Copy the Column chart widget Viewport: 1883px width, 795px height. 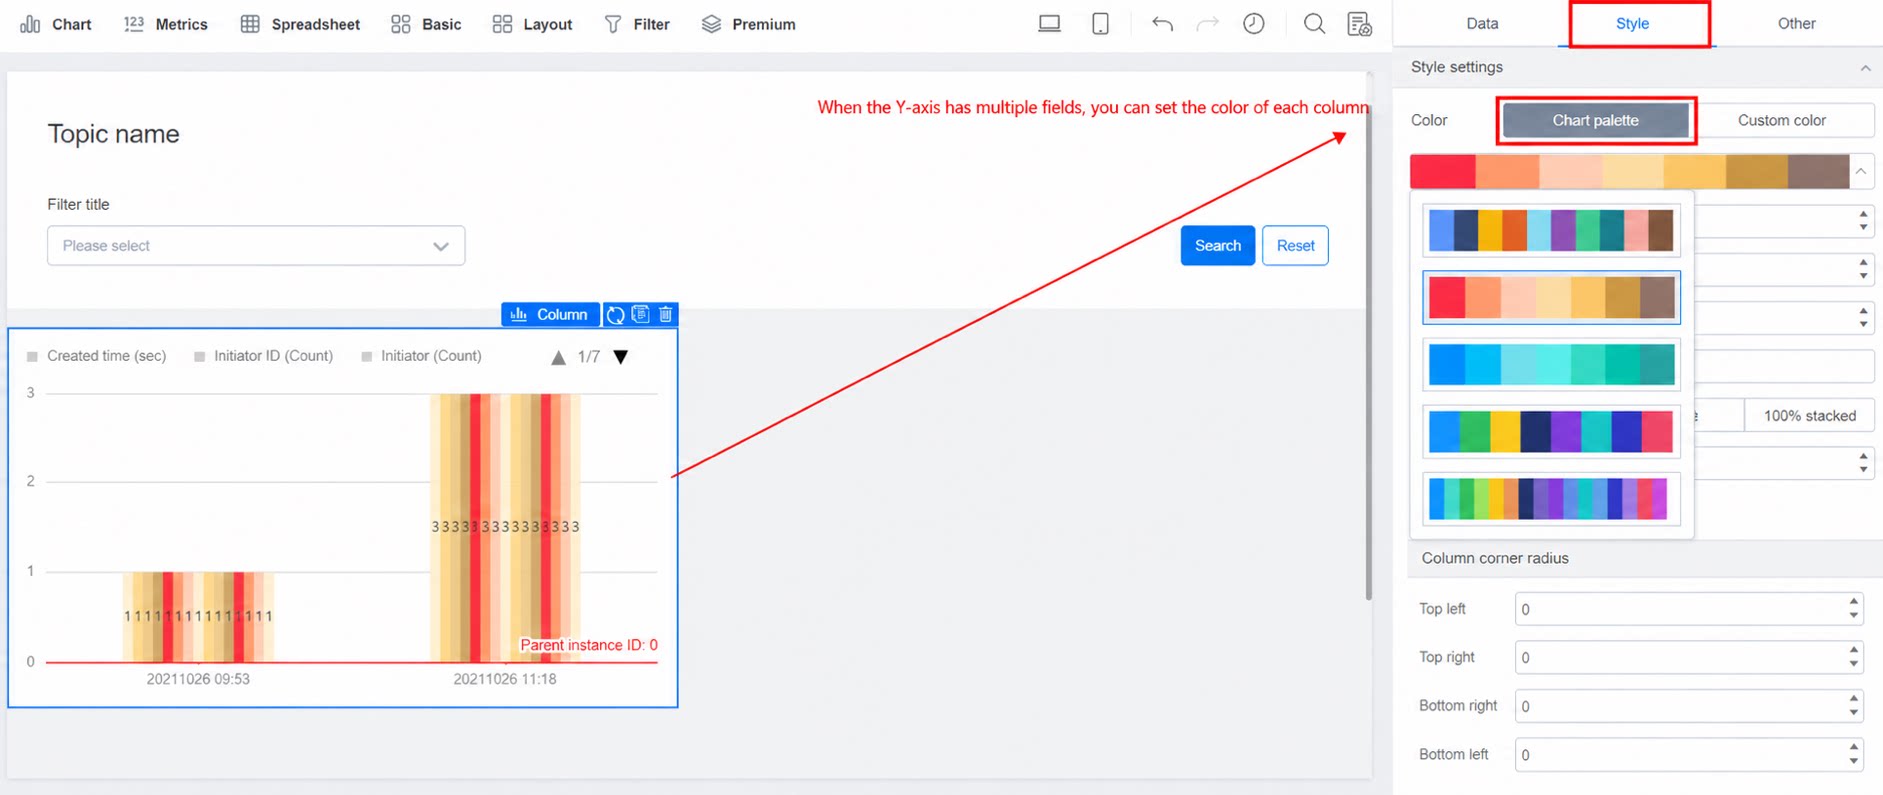[x=641, y=314]
